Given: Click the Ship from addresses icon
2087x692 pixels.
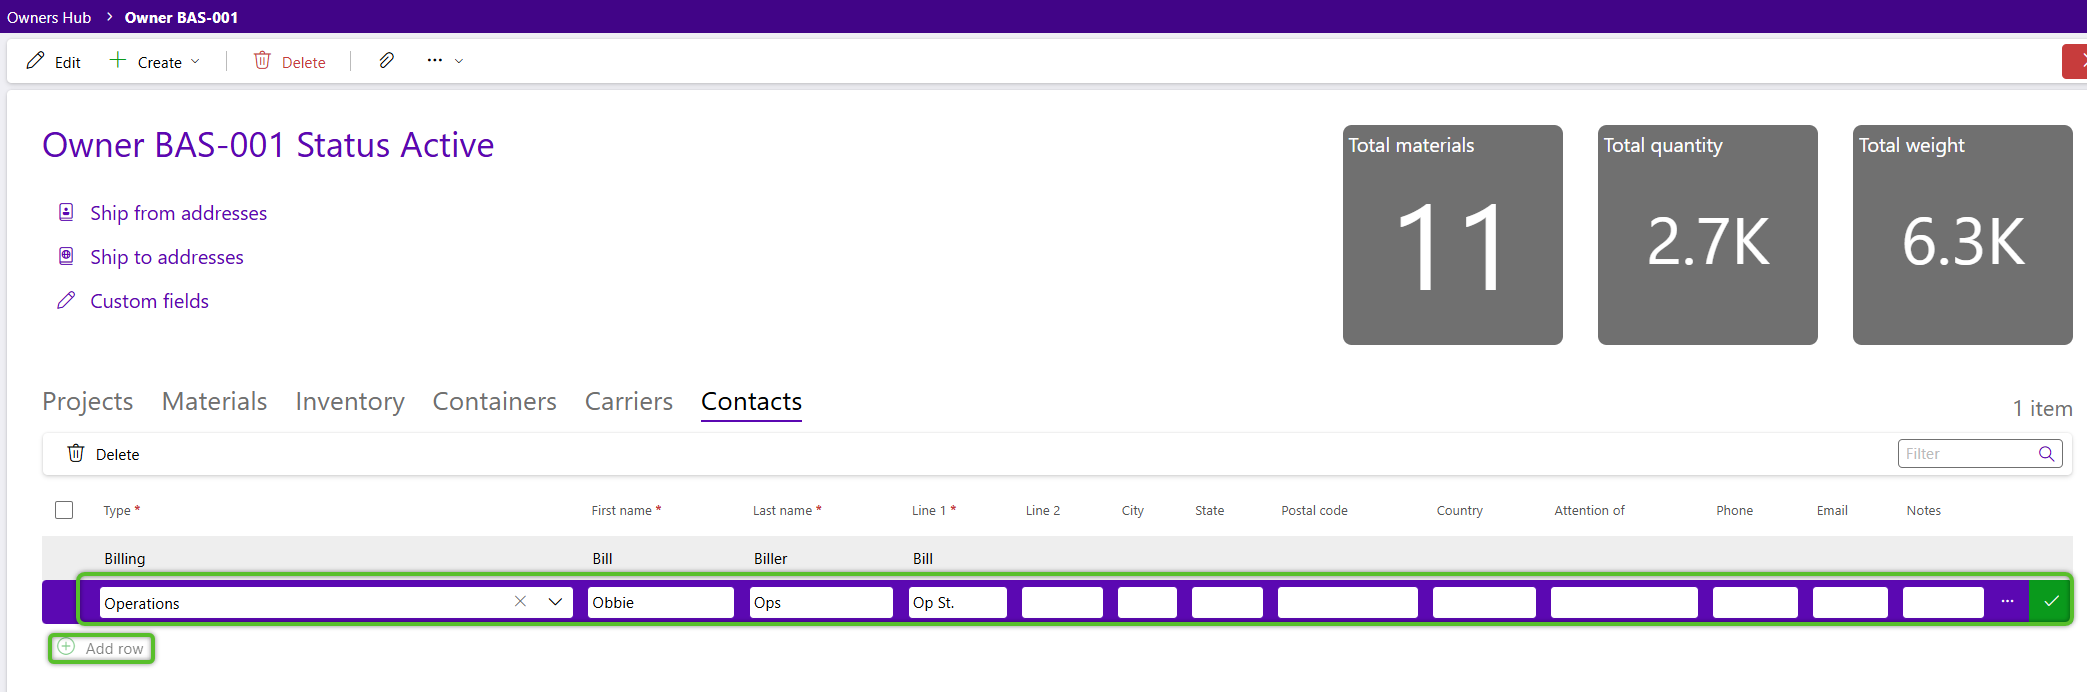Looking at the screenshot, I should pos(66,212).
